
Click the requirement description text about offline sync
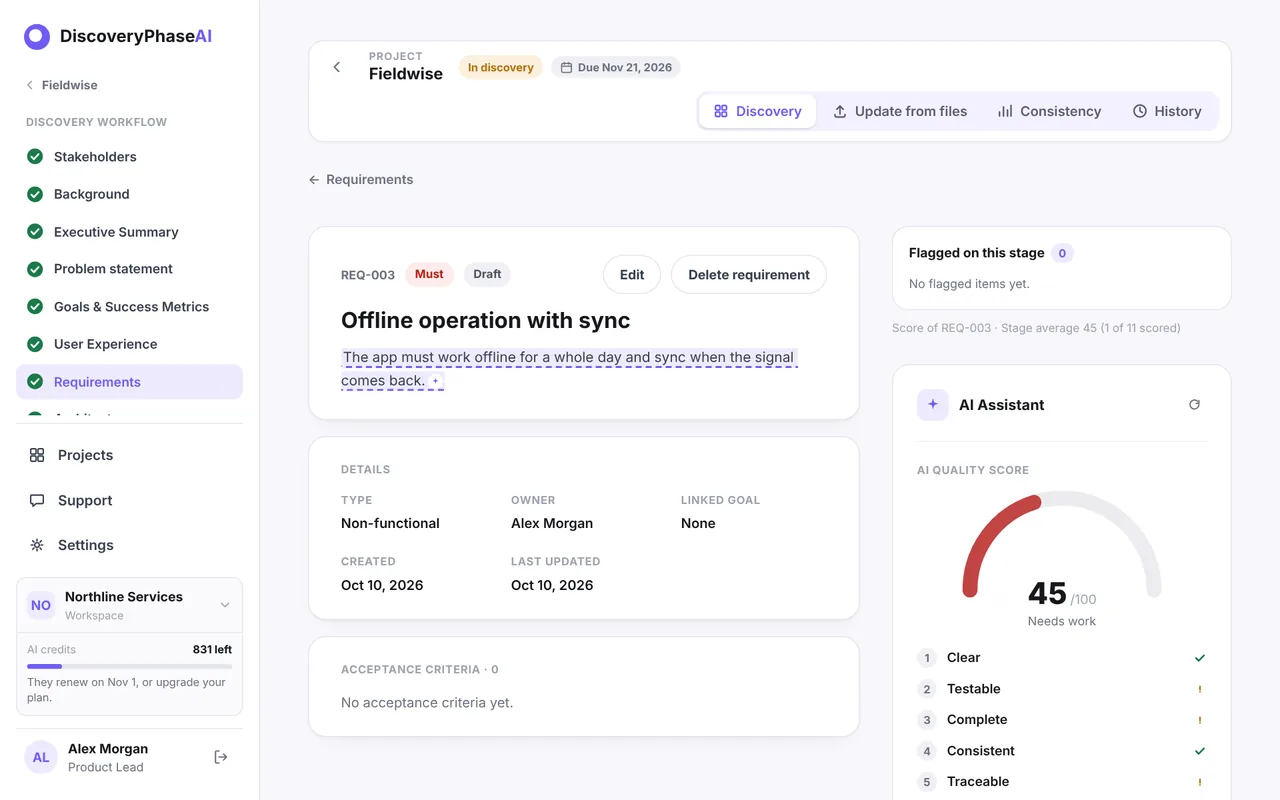[x=568, y=369]
